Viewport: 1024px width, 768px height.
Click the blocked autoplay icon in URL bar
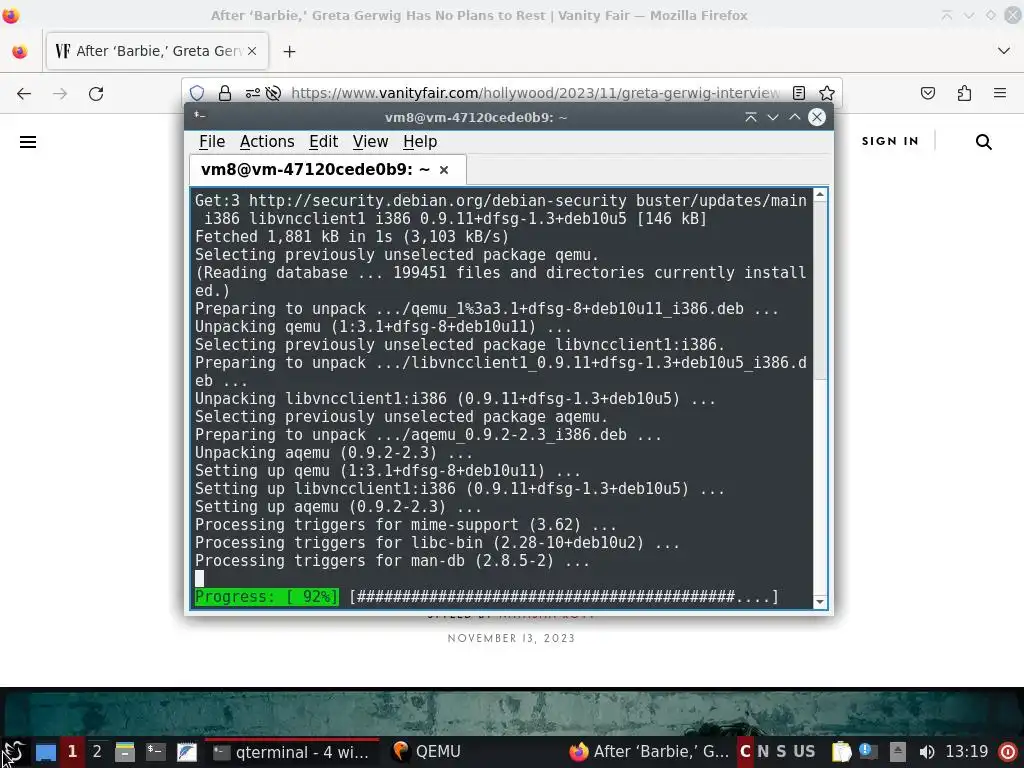(274, 93)
